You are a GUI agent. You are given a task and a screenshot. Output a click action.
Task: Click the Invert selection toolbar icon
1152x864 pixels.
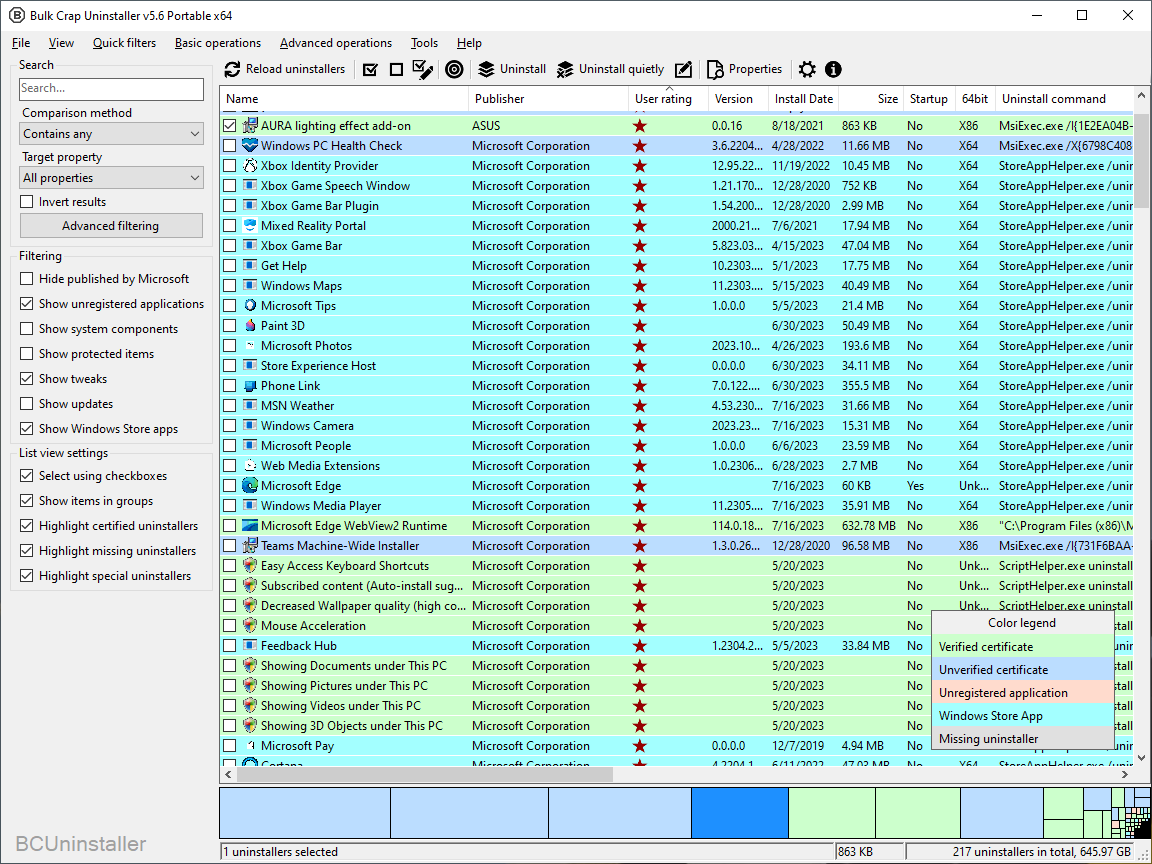(422, 69)
